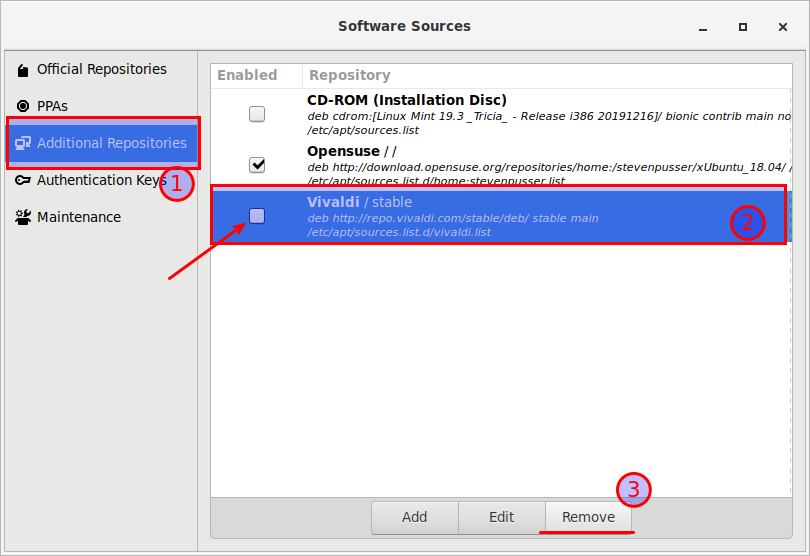Uncheck the Opensuse repository checkbox
This screenshot has height=556, width=810.
(257, 165)
